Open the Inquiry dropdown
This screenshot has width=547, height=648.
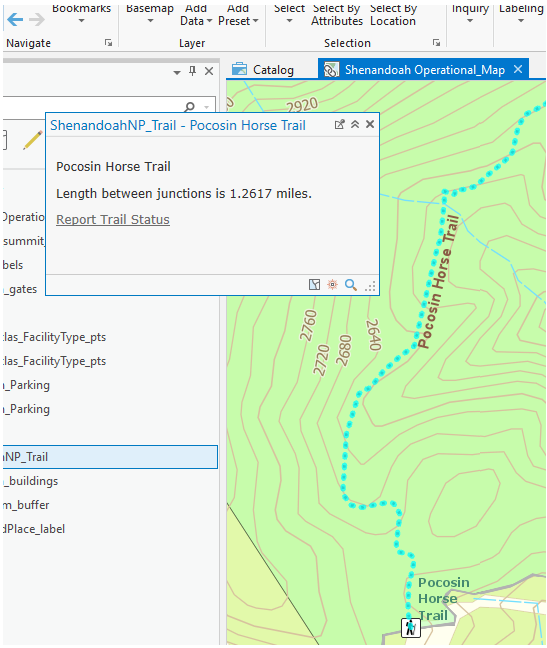click(x=470, y=14)
